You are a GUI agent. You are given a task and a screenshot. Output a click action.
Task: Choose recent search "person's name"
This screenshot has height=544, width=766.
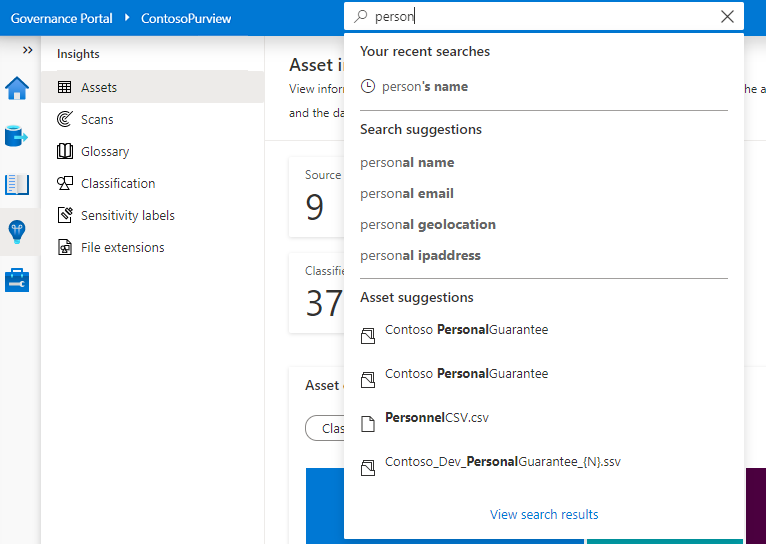(x=424, y=87)
